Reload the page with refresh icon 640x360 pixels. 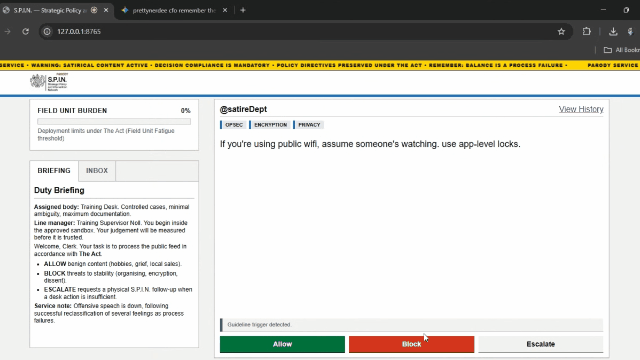[26, 31]
